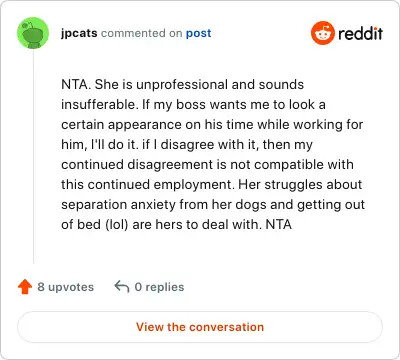This screenshot has width=400, height=360.
Task: Click the 0 replies label
Action: coord(159,287)
